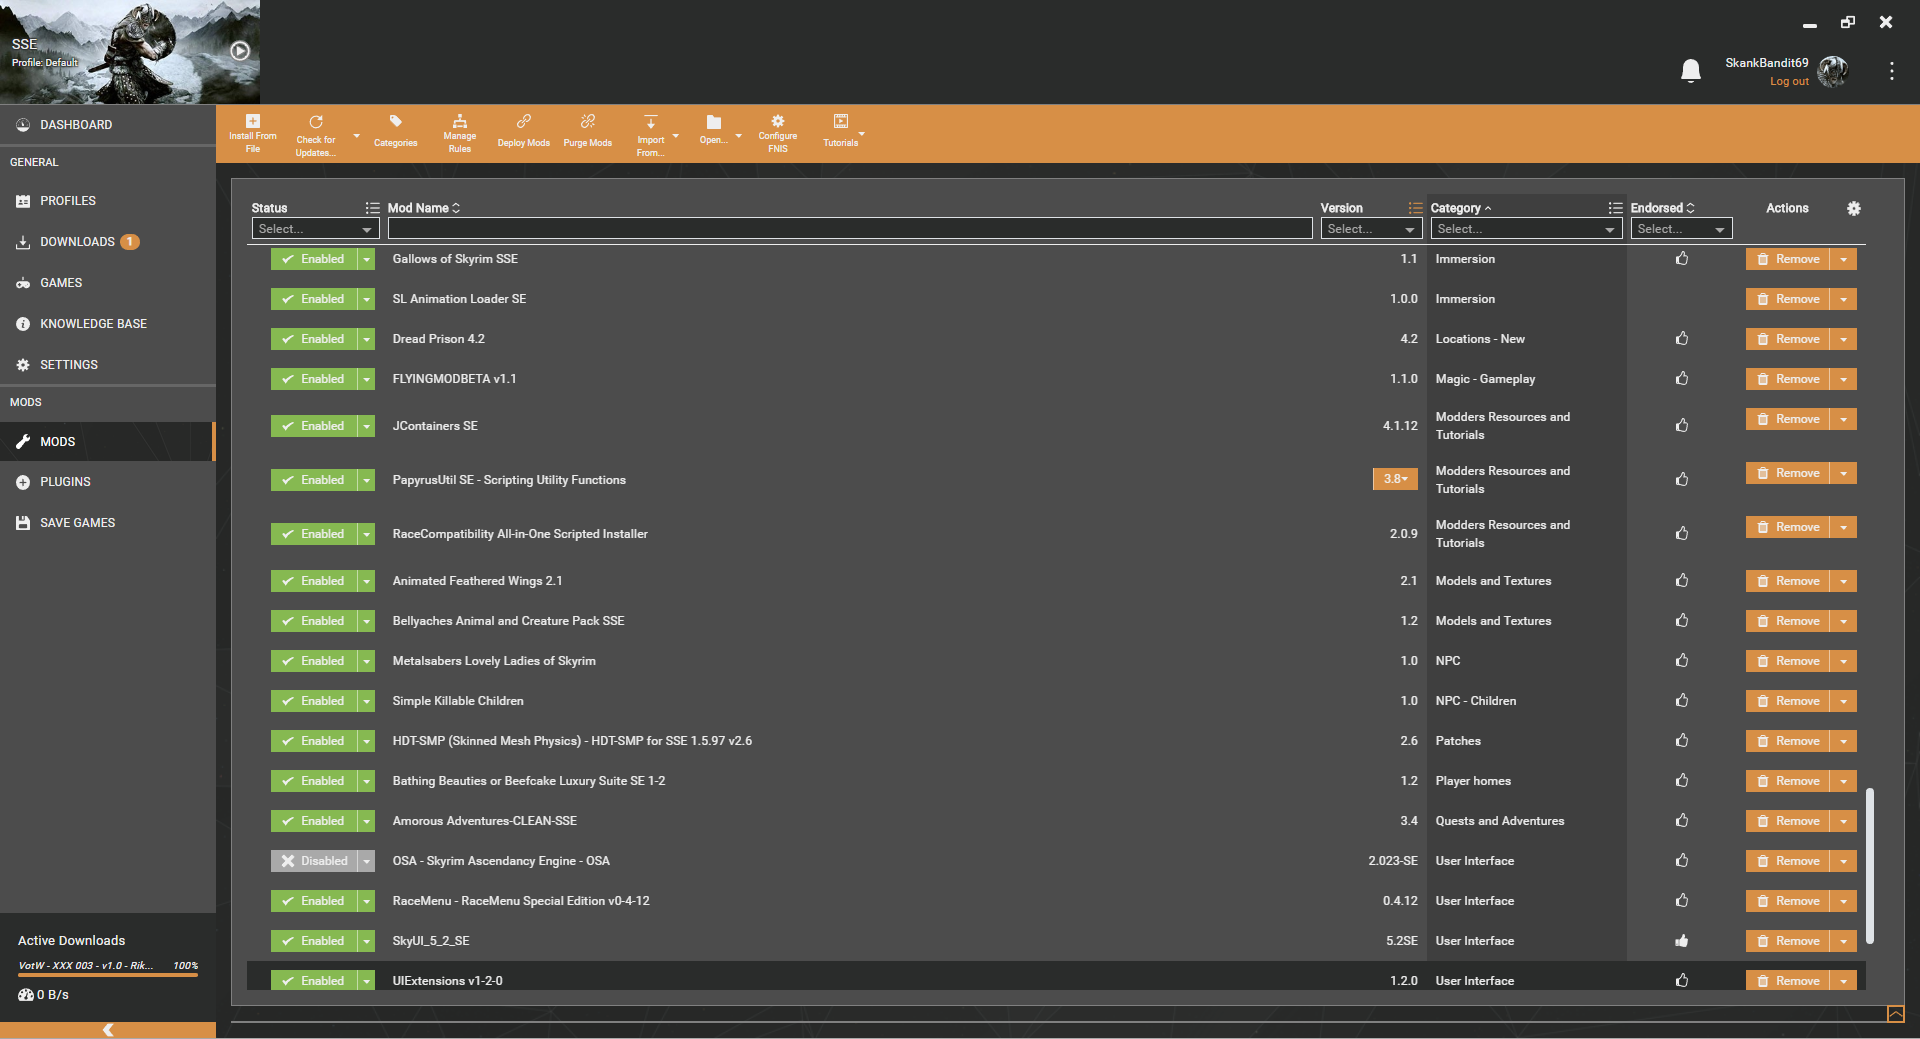The height and width of the screenshot is (1039, 1920).
Task: Open Version filter dropdown
Action: [x=1371, y=229]
